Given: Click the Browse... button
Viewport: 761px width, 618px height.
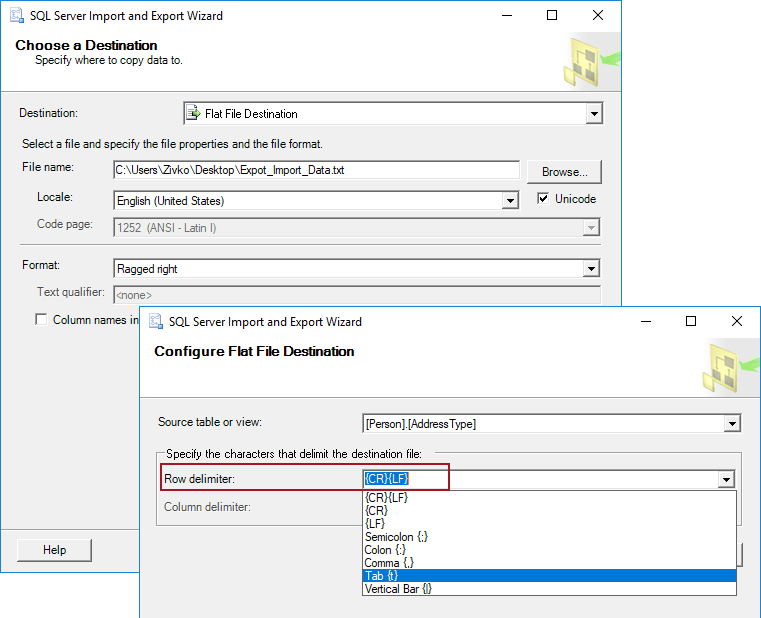Looking at the screenshot, I should click(x=564, y=172).
